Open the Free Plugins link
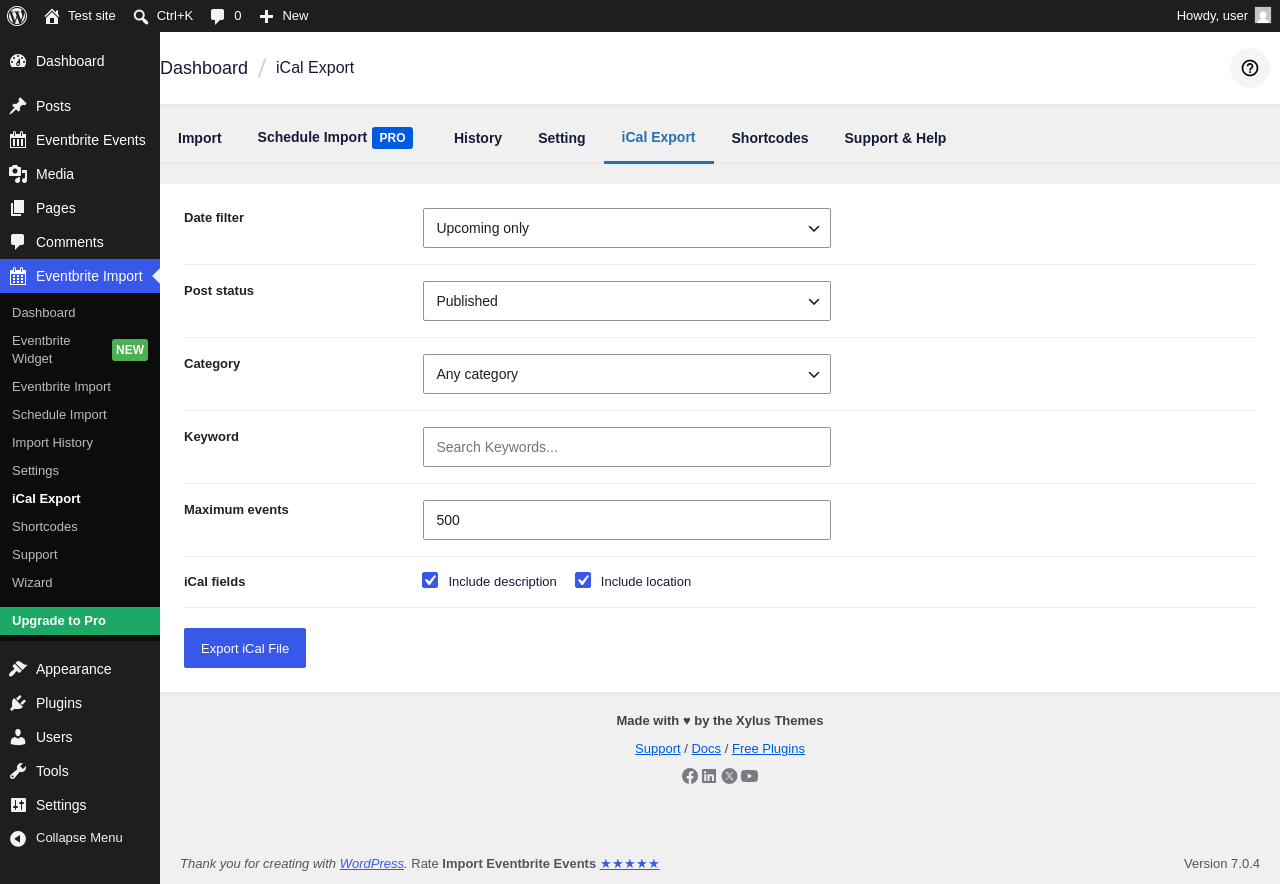This screenshot has height=884, width=1280. (768, 748)
